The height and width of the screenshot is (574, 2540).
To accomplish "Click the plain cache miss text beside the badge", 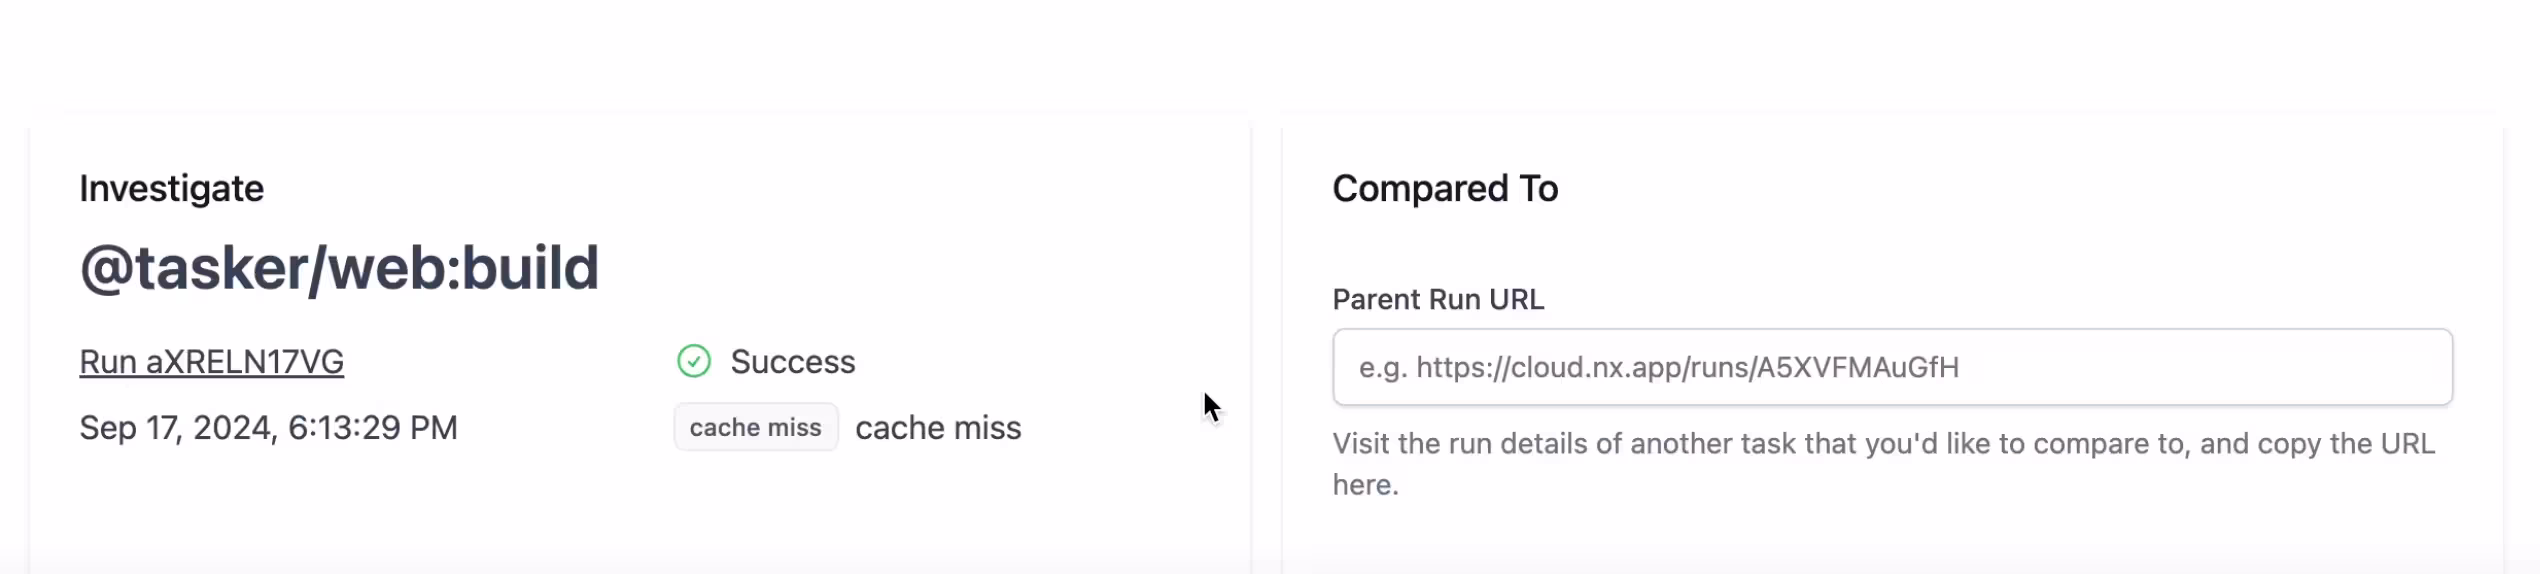I will point(938,428).
